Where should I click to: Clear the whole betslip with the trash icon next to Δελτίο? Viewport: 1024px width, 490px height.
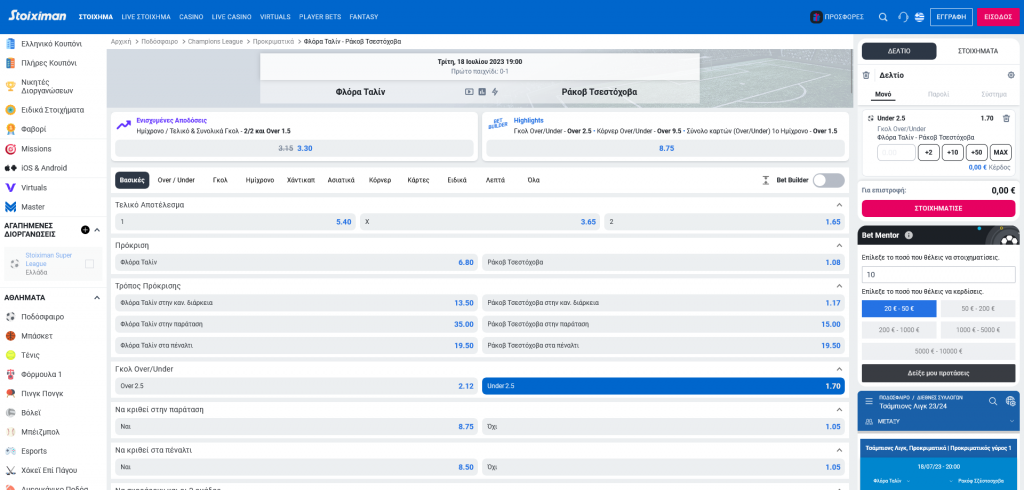click(866, 75)
